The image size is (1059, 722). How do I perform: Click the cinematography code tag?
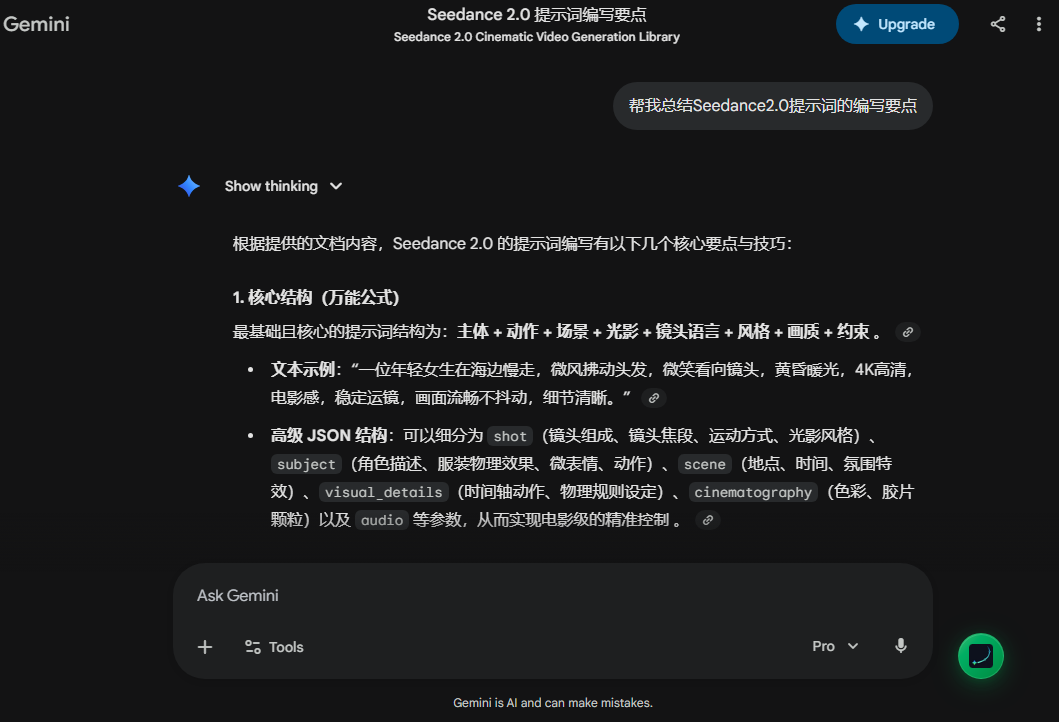(x=753, y=492)
